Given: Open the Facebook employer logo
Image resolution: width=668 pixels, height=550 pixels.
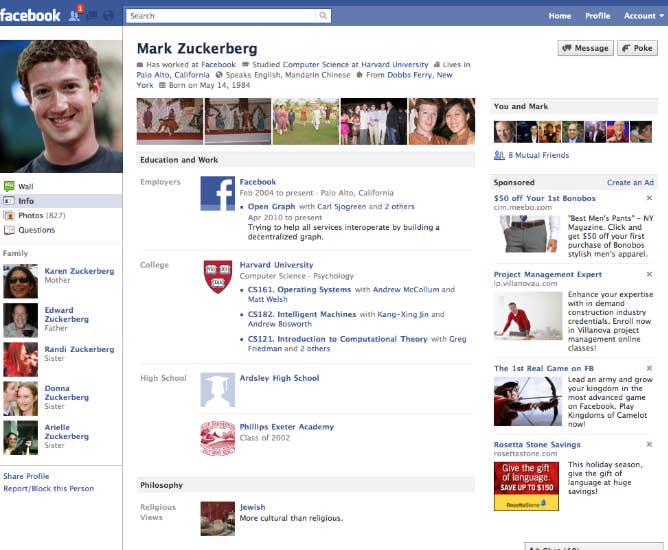Looking at the screenshot, I should click(x=218, y=193).
